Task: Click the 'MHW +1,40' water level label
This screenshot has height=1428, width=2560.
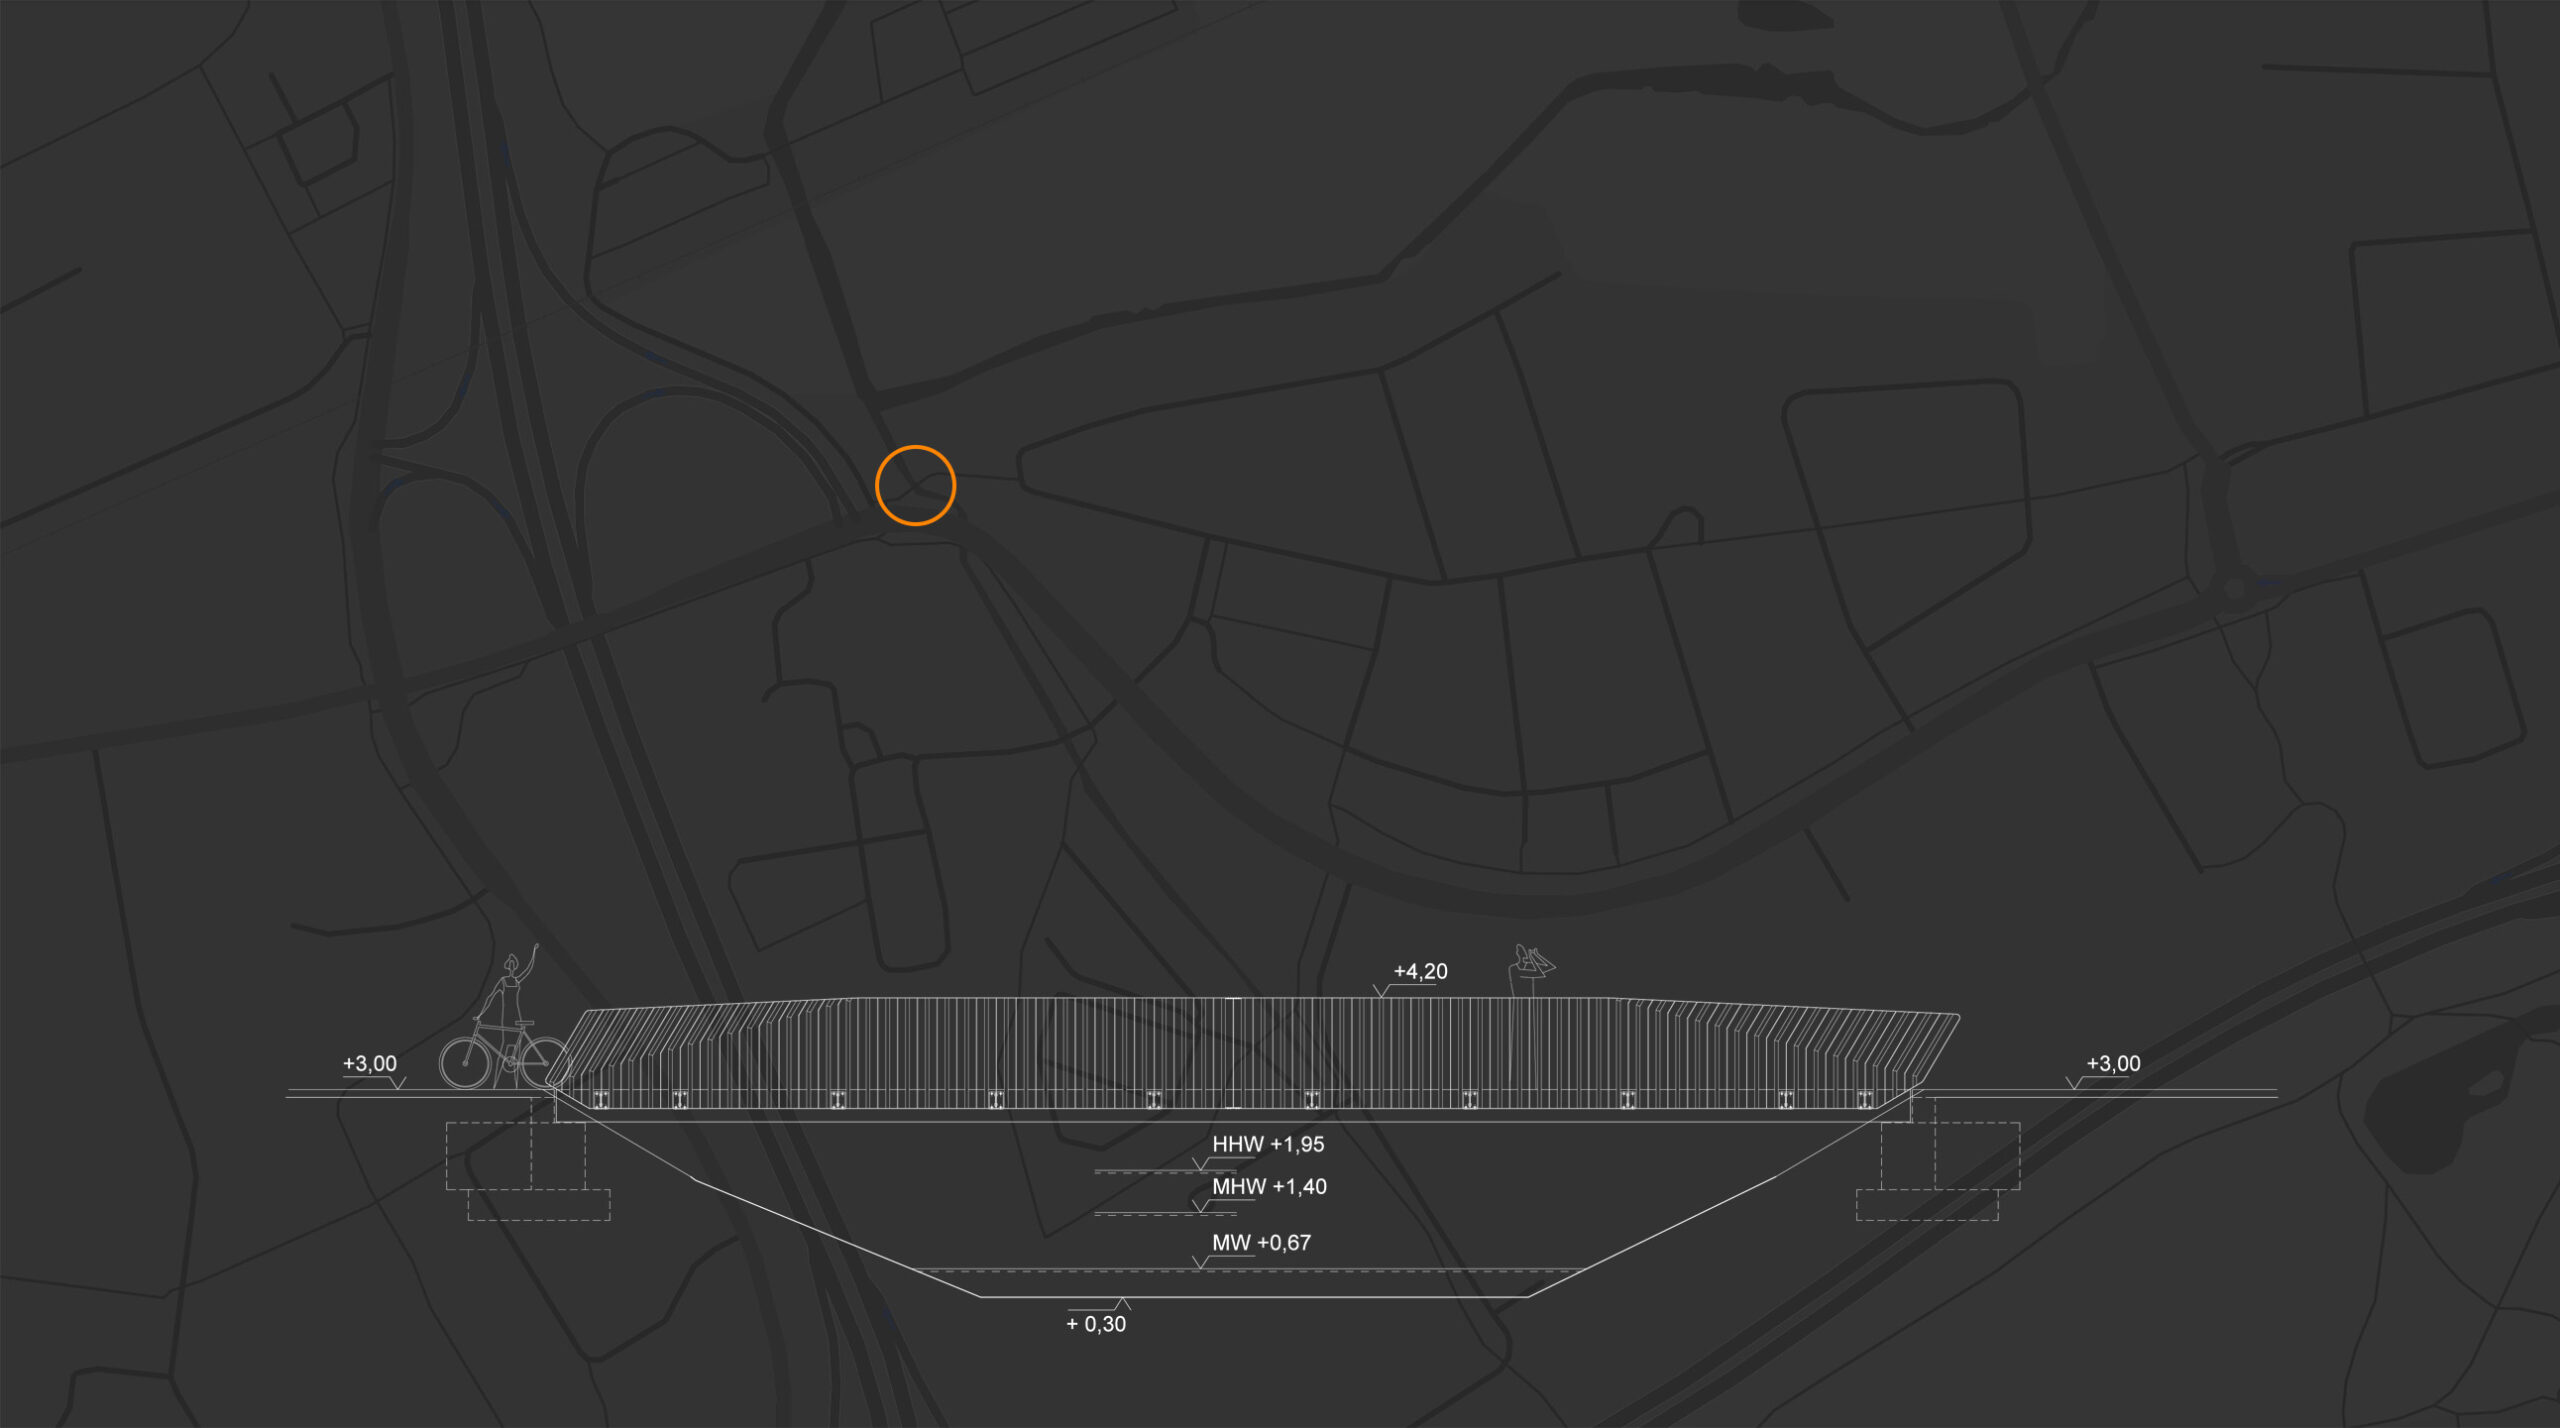Action: point(1269,1187)
